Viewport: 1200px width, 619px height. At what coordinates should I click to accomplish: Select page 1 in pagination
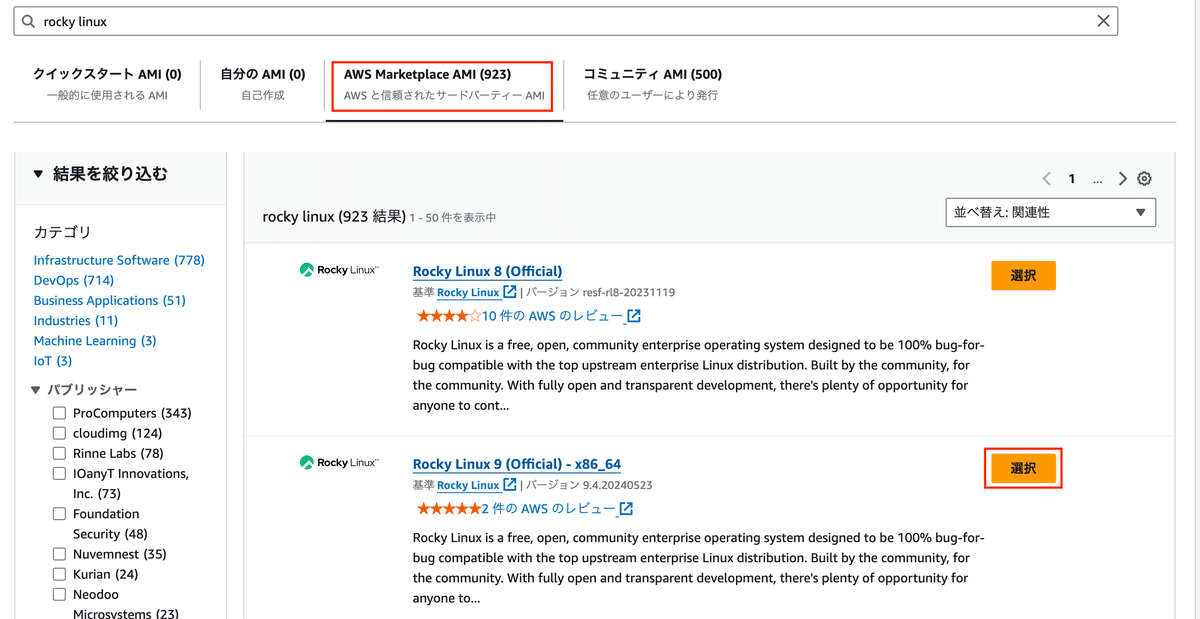point(1071,179)
